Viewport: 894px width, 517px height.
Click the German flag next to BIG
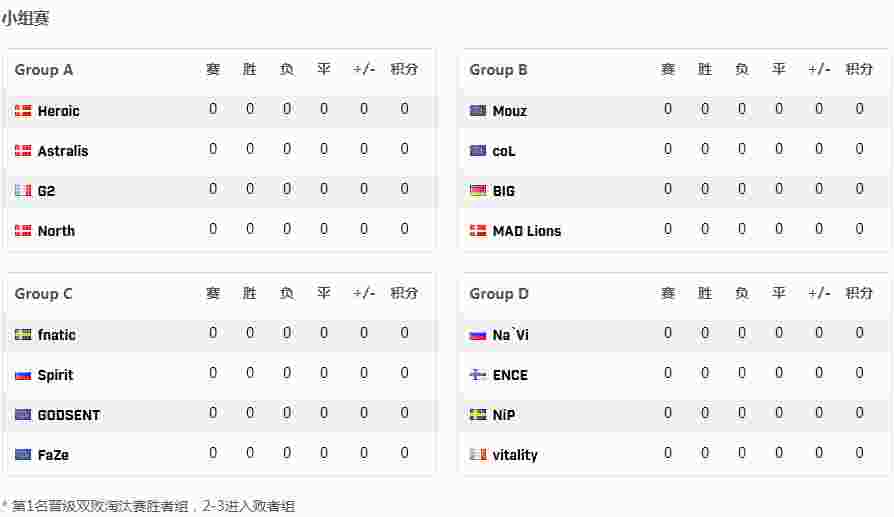tap(478, 190)
